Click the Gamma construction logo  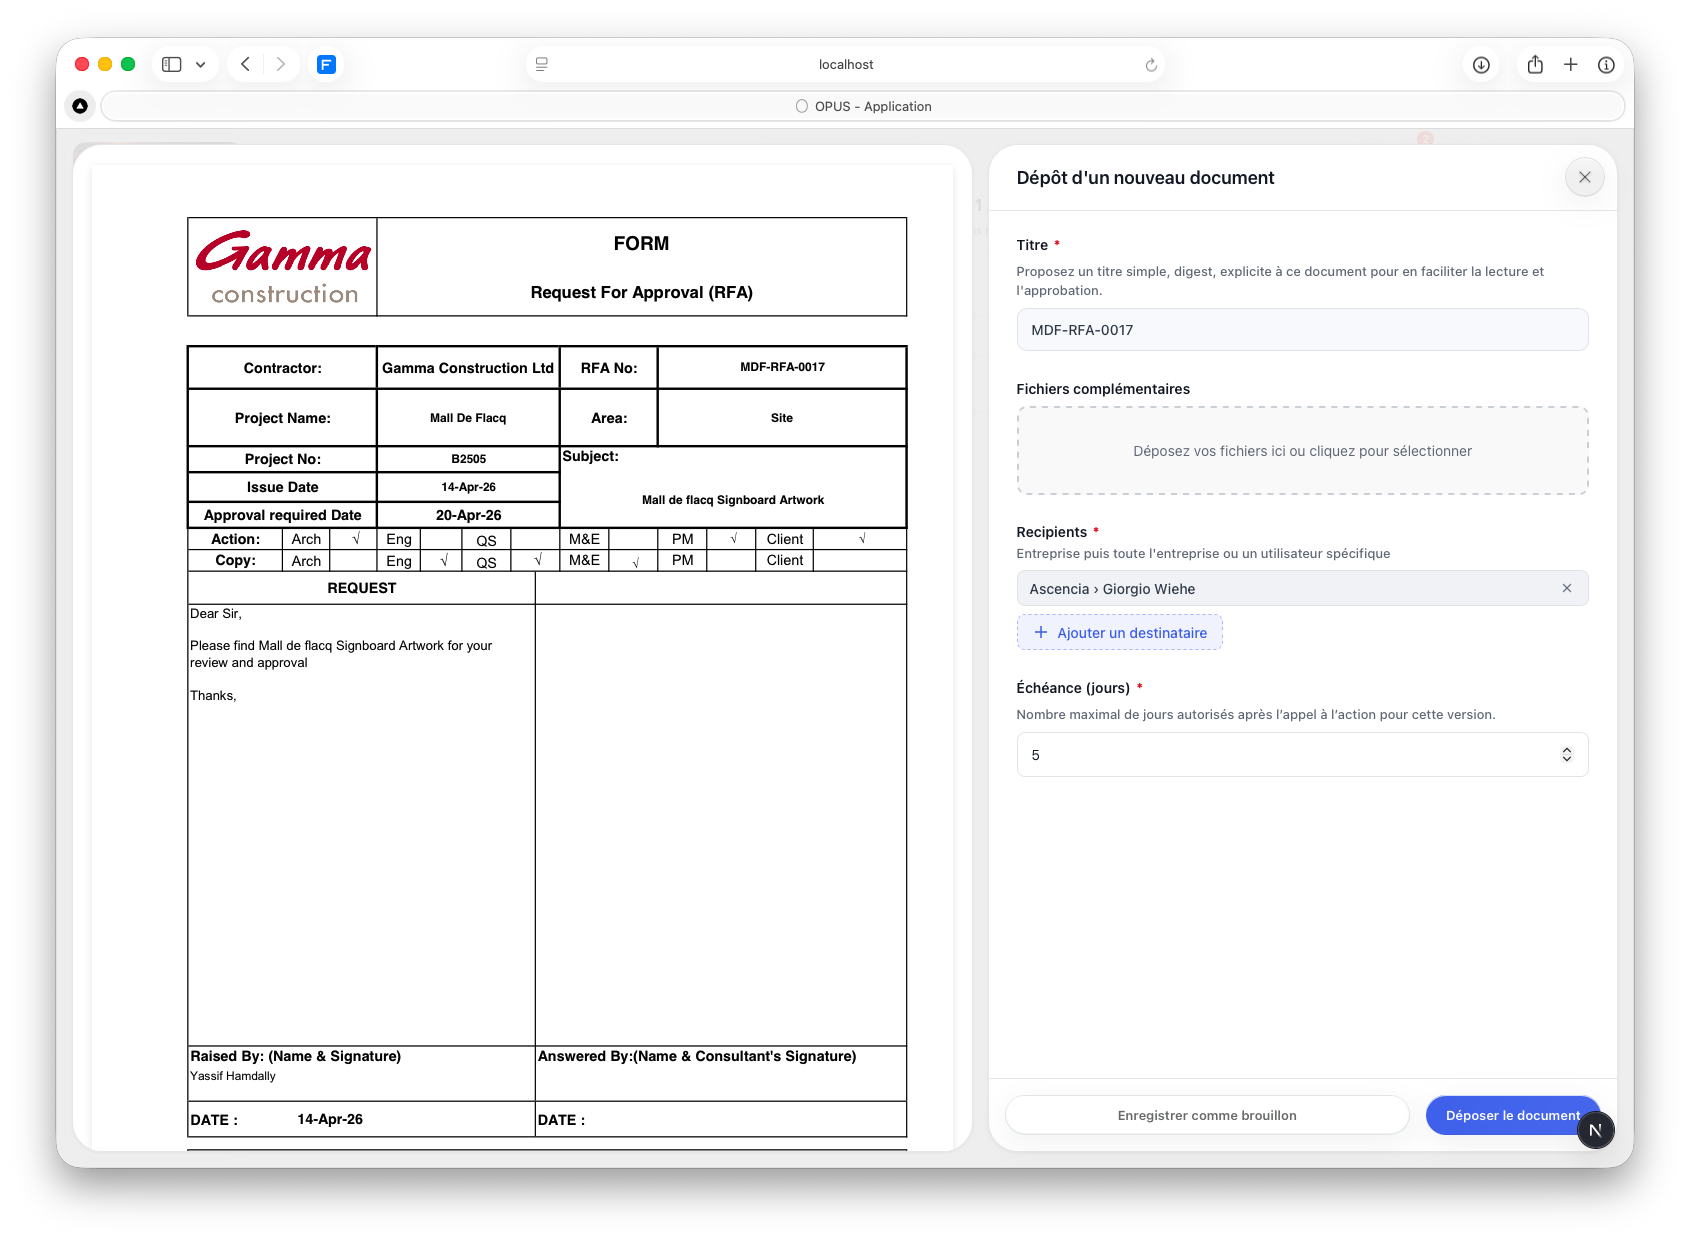coord(283,267)
